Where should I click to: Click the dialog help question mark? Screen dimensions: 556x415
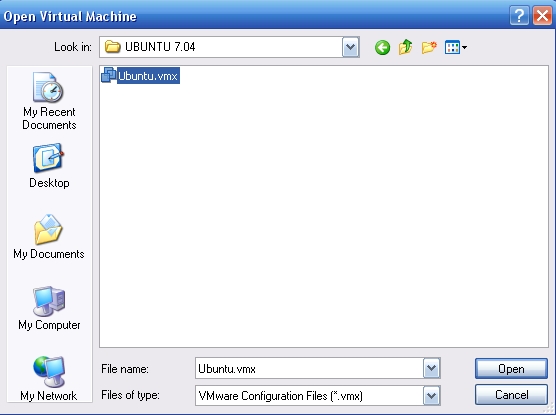519,16
